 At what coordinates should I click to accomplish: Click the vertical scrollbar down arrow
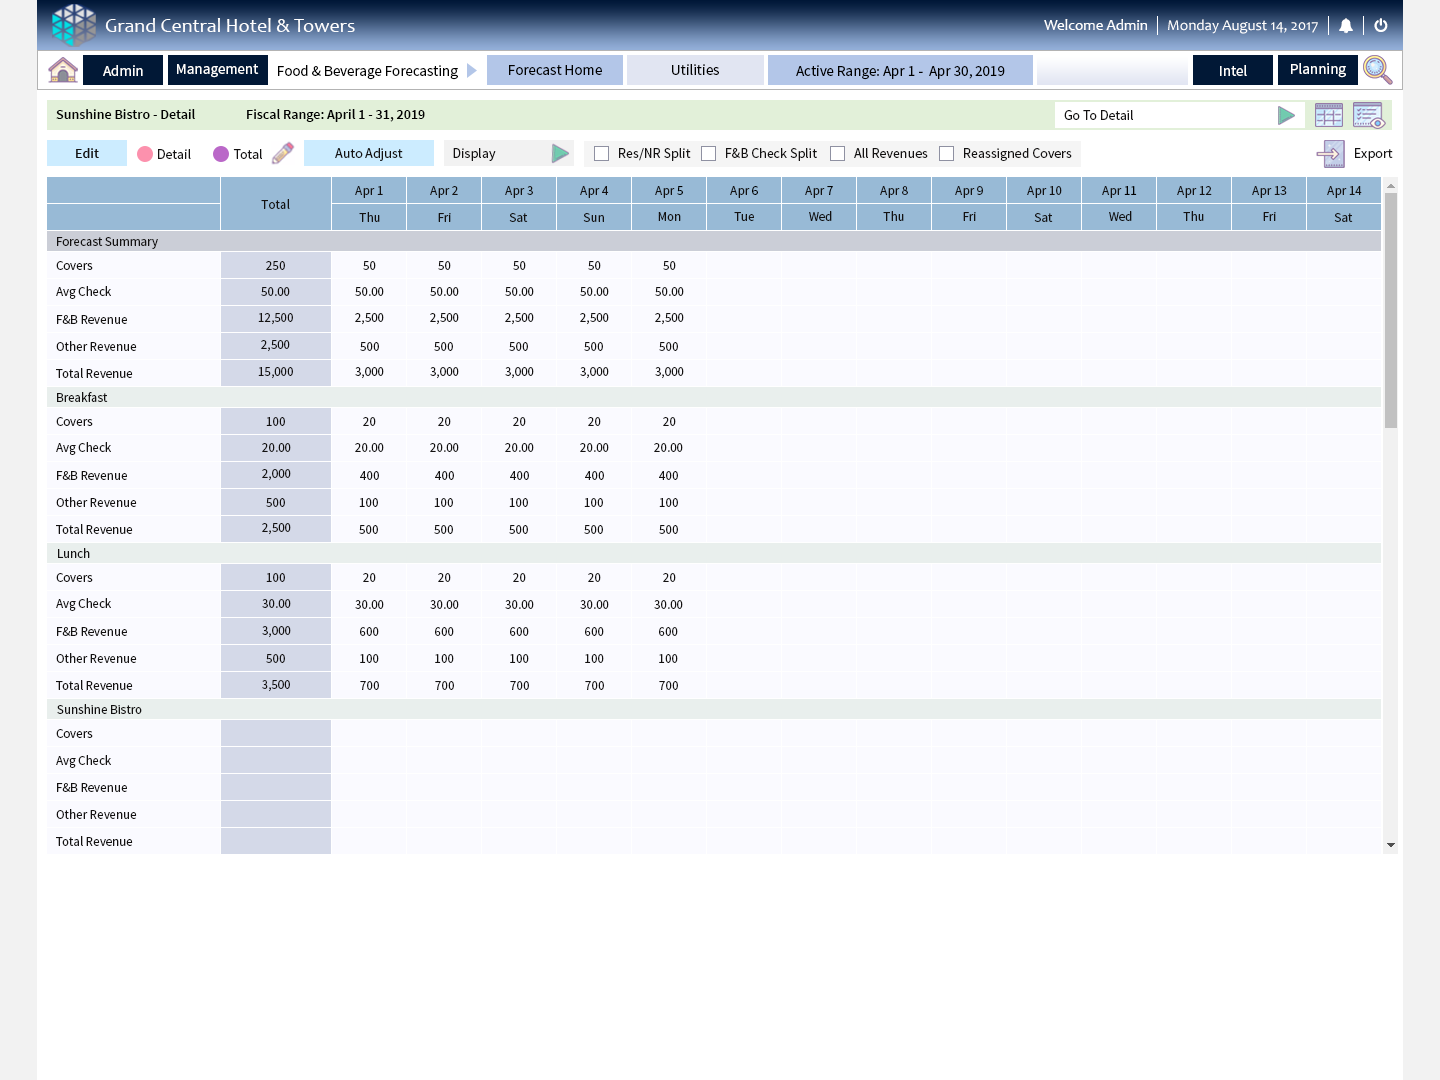click(1390, 846)
